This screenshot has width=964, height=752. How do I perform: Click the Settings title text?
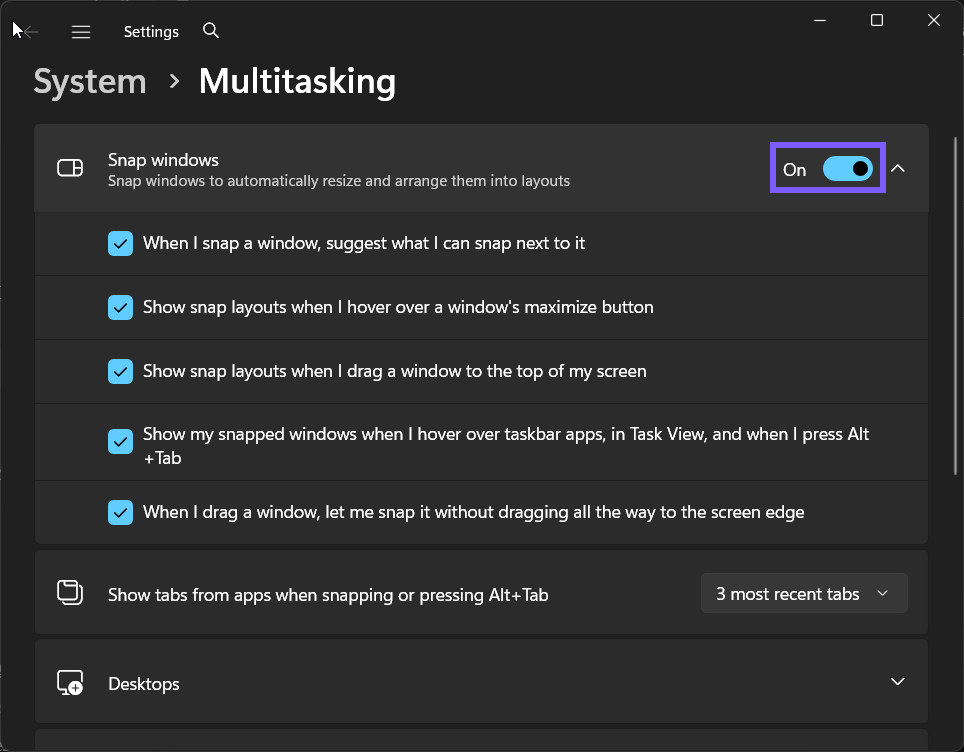click(151, 31)
